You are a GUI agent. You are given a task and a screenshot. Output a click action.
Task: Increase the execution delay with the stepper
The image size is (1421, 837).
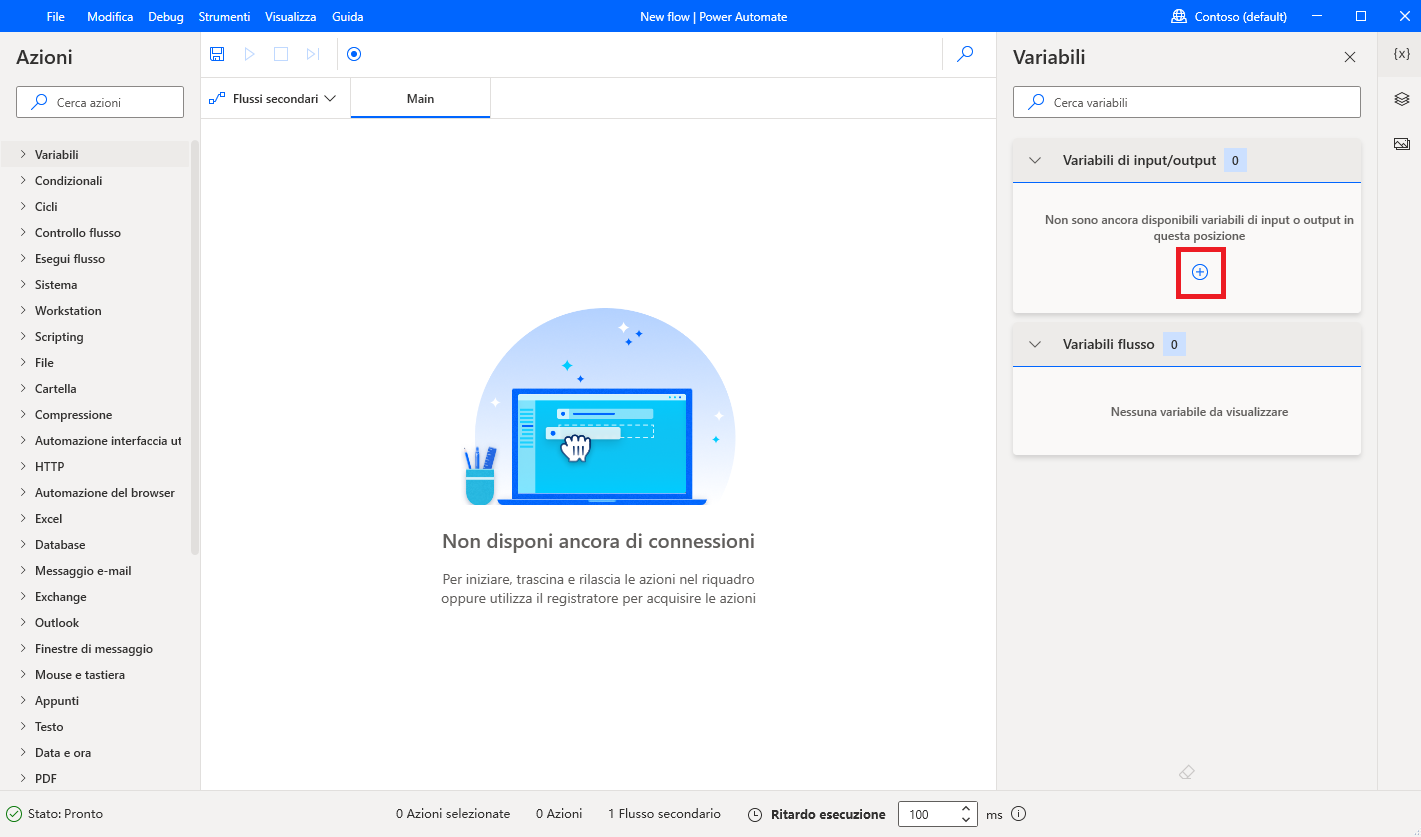pyautogui.click(x=964, y=809)
